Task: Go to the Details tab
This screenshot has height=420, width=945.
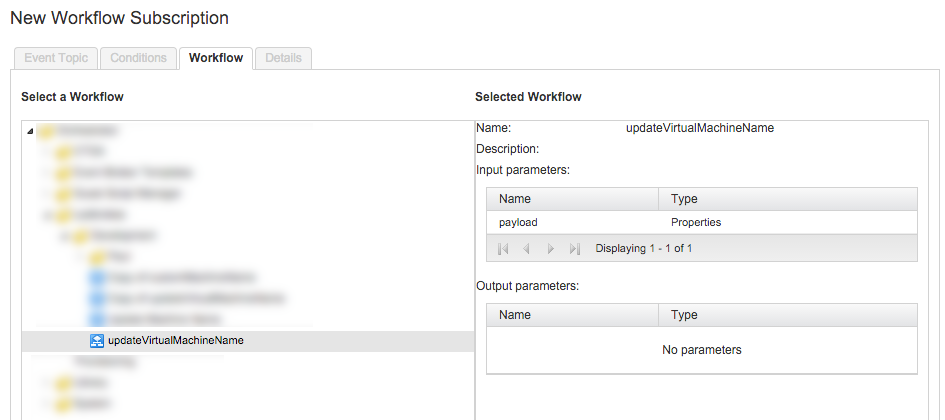Action: 283,58
